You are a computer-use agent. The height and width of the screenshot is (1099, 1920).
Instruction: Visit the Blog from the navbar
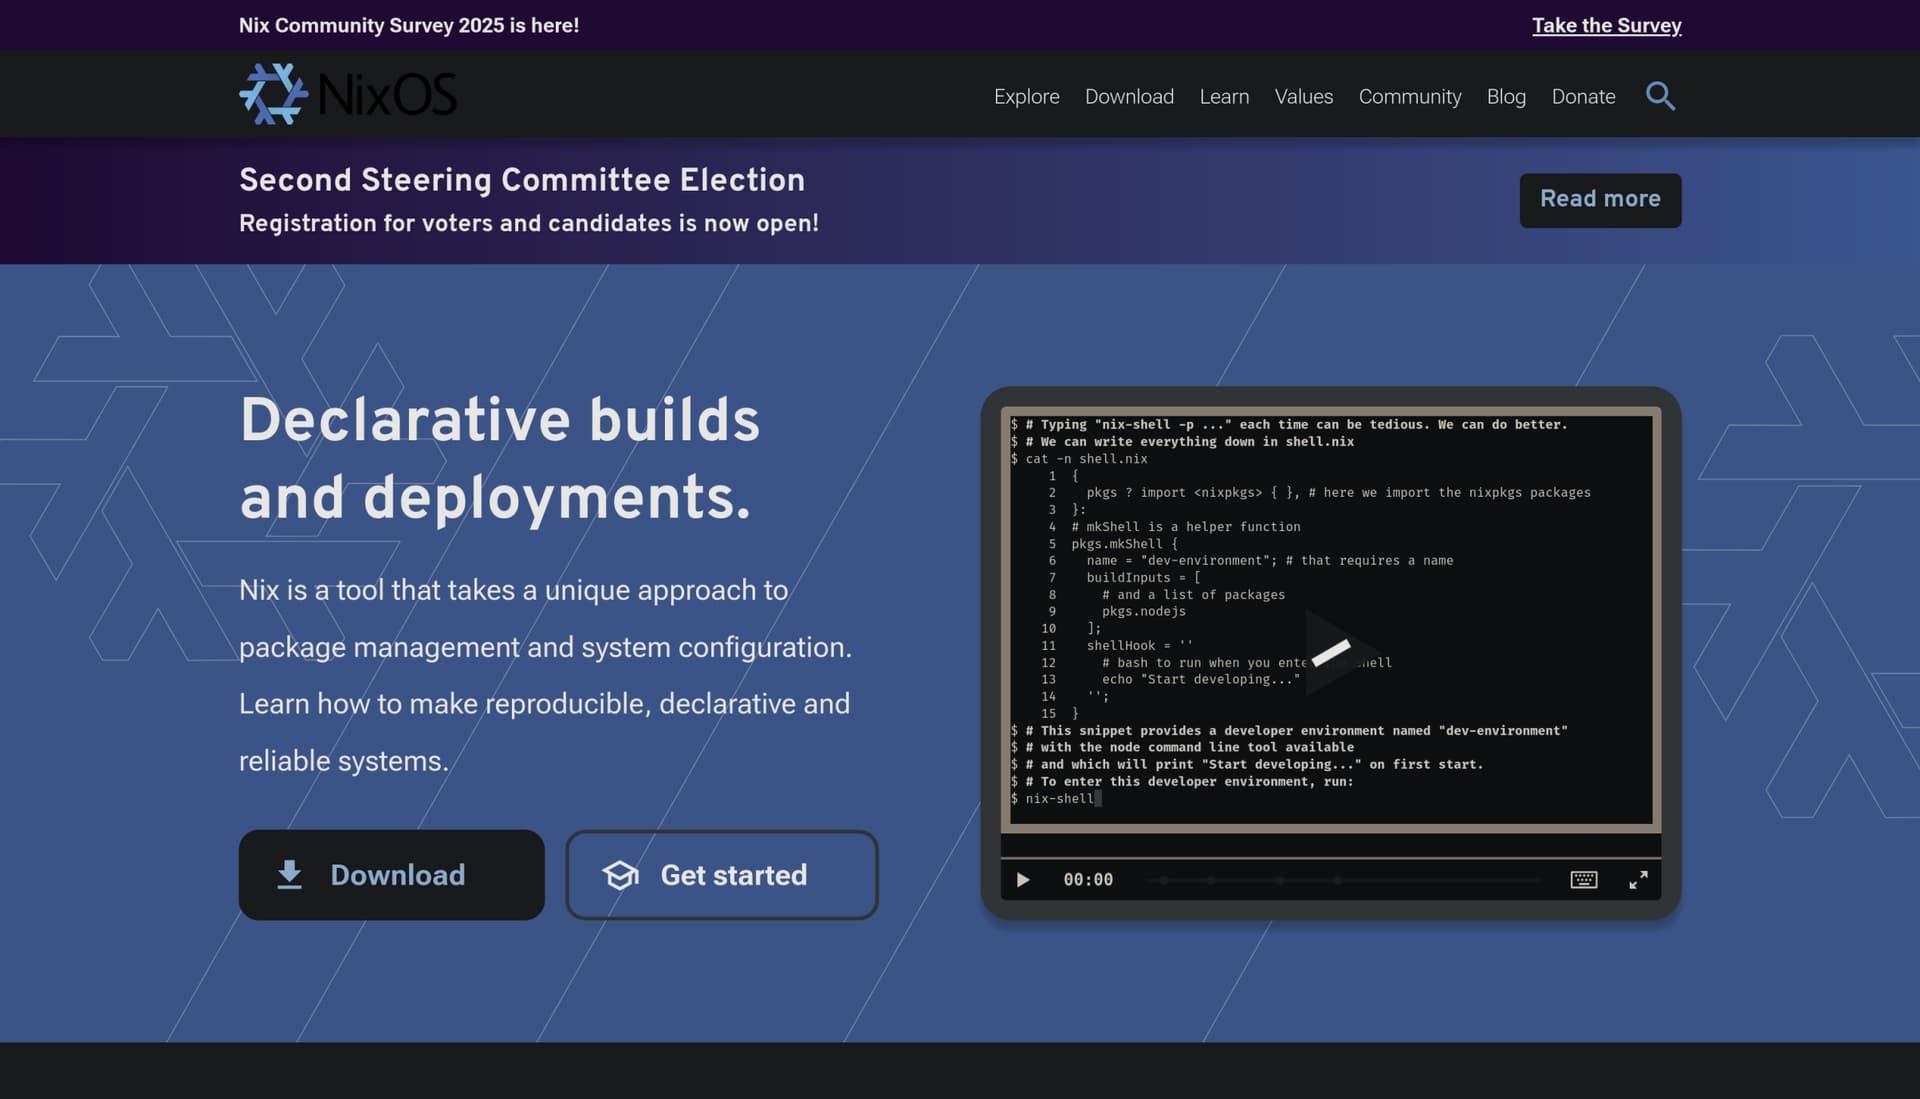pos(1506,96)
